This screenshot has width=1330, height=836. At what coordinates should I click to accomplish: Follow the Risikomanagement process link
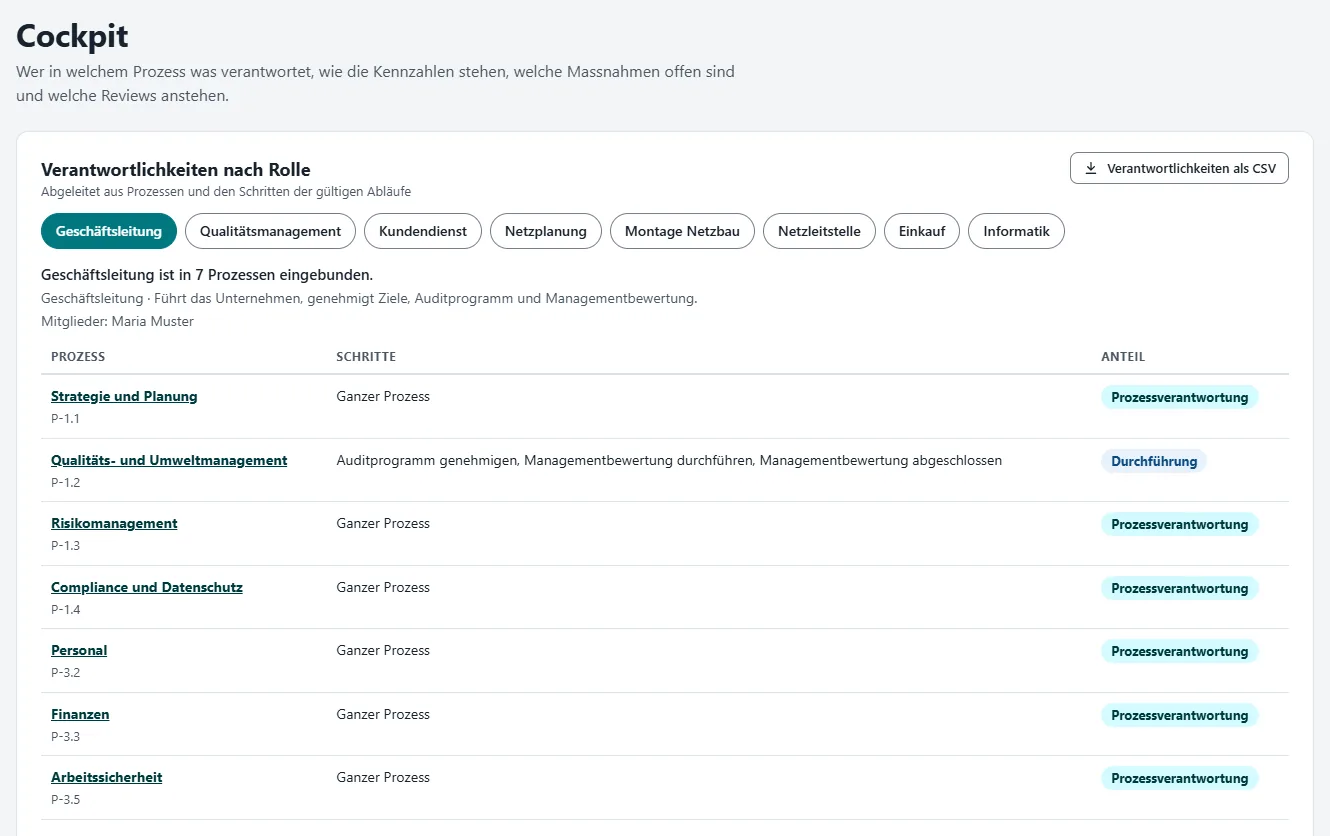tap(114, 523)
